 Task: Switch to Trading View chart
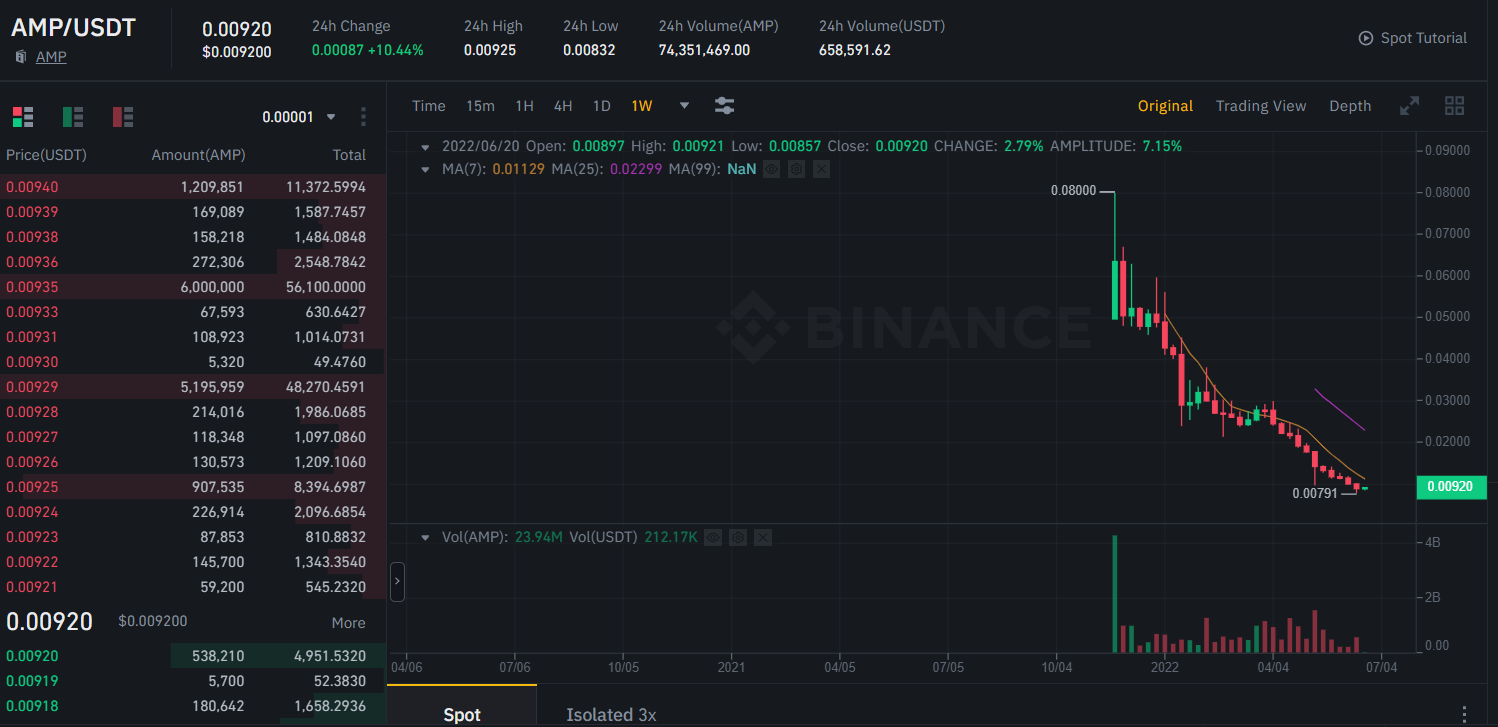pos(1261,106)
